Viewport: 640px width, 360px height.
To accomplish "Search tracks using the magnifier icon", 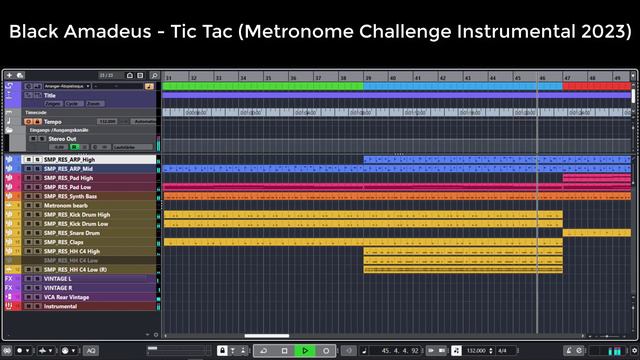I will [154, 76].
